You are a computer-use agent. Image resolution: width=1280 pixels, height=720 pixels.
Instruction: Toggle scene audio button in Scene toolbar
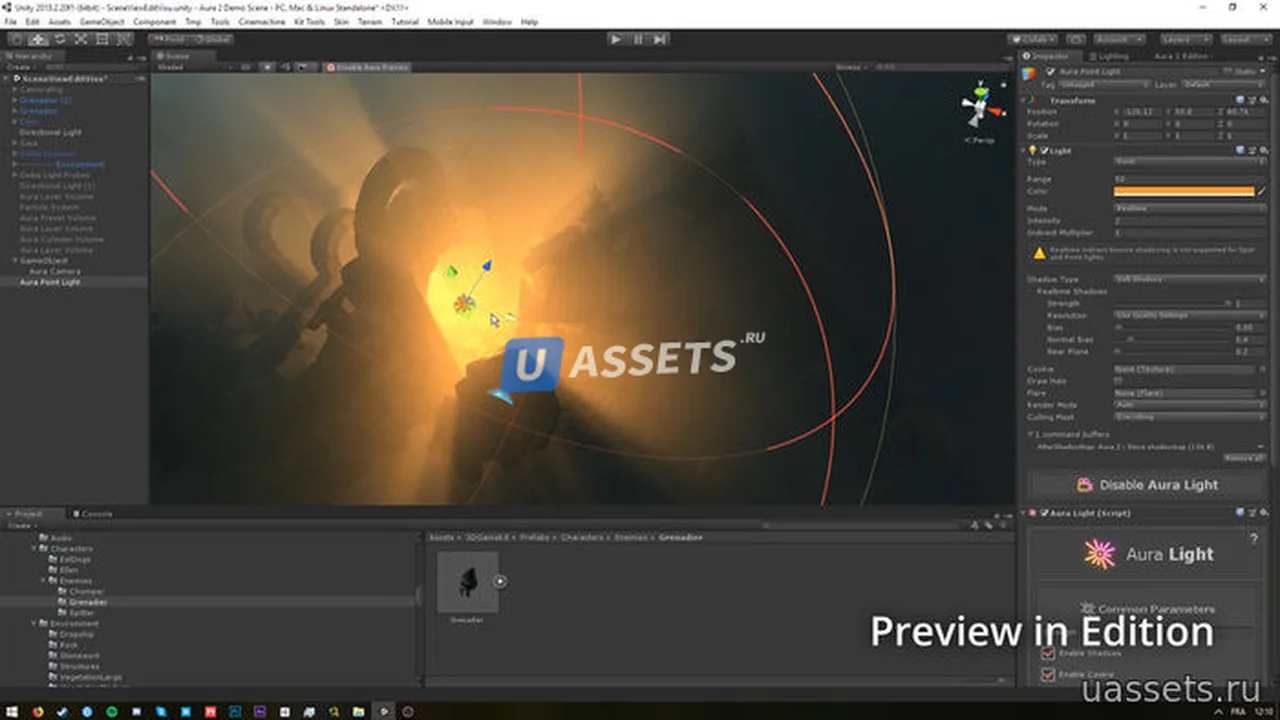pyautogui.click(x=285, y=67)
